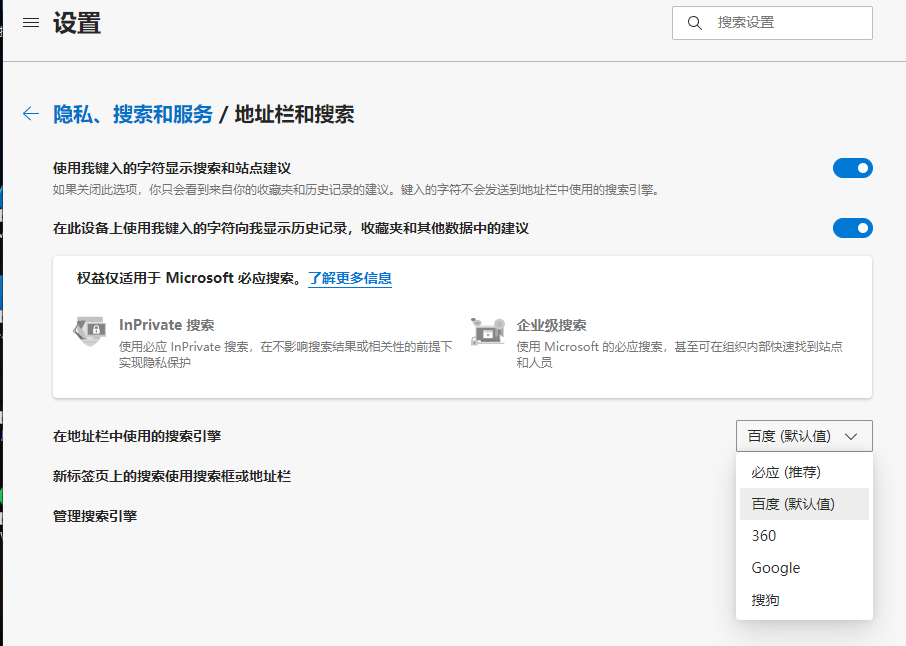
Task: Choose 360 as search engine
Action: (804, 536)
